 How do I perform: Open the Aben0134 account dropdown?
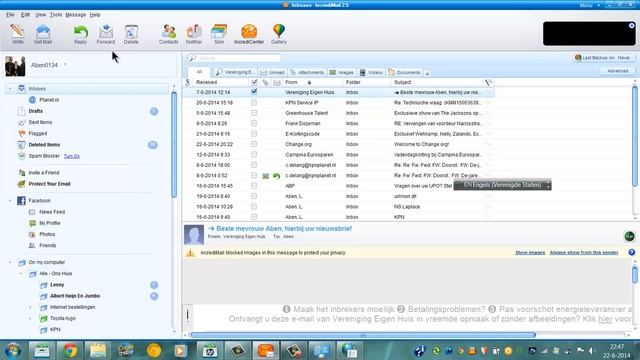(x=65, y=65)
